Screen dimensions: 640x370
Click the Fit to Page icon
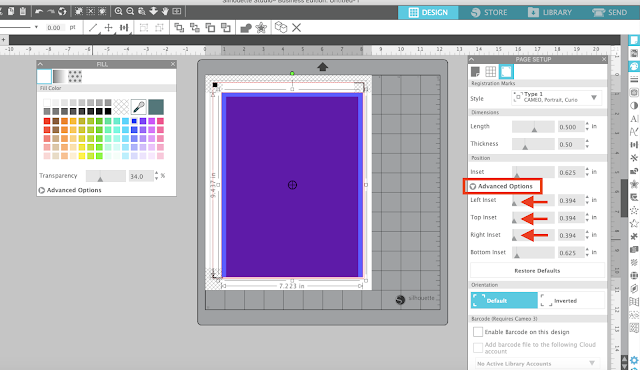point(177,11)
